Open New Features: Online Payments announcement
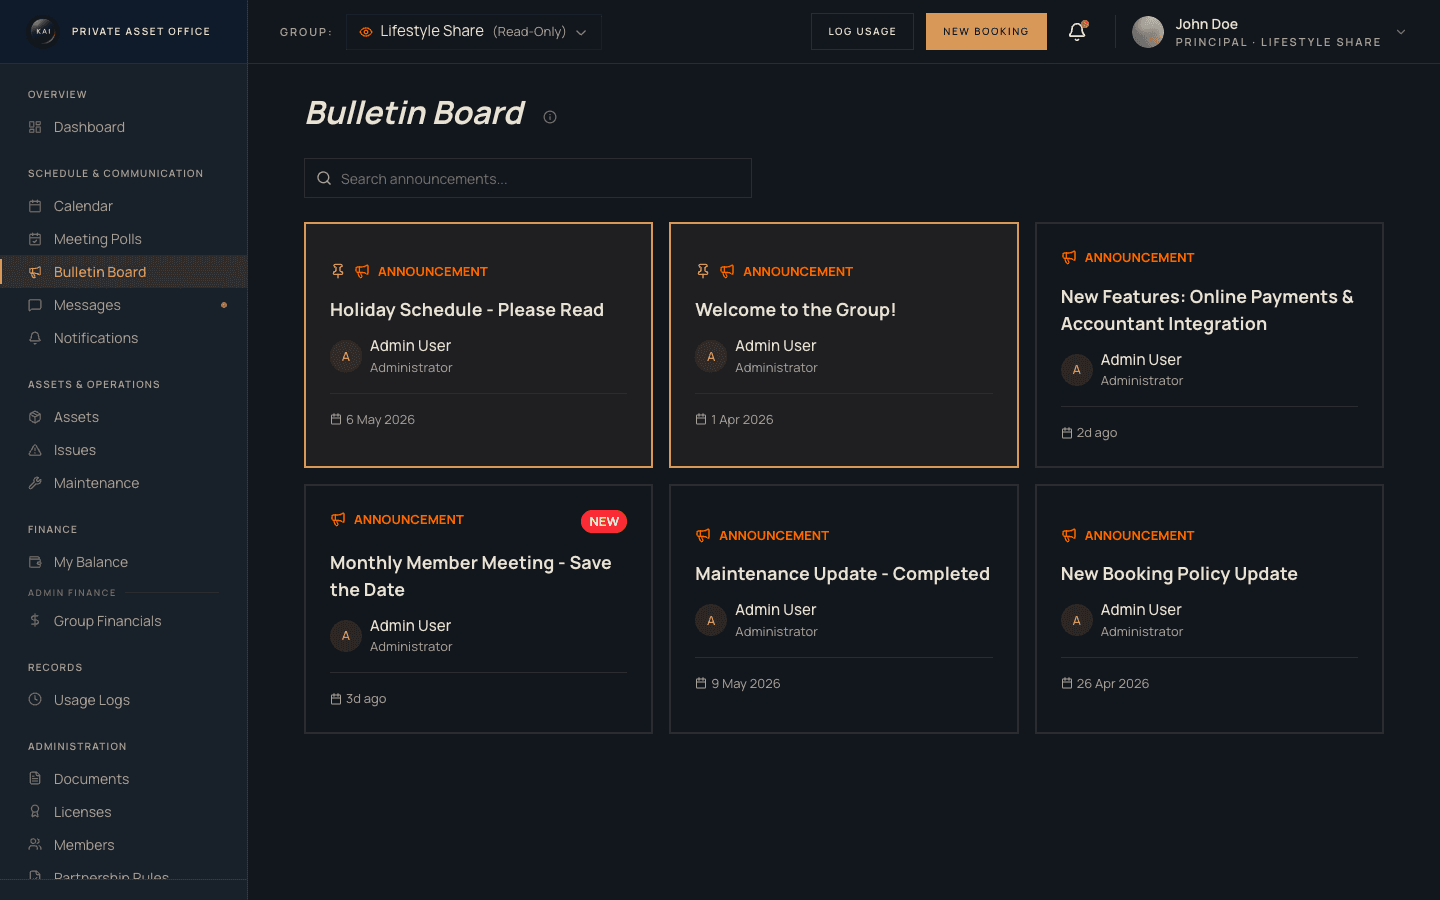This screenshot has height=900, width=1440. pos(1209,345)
